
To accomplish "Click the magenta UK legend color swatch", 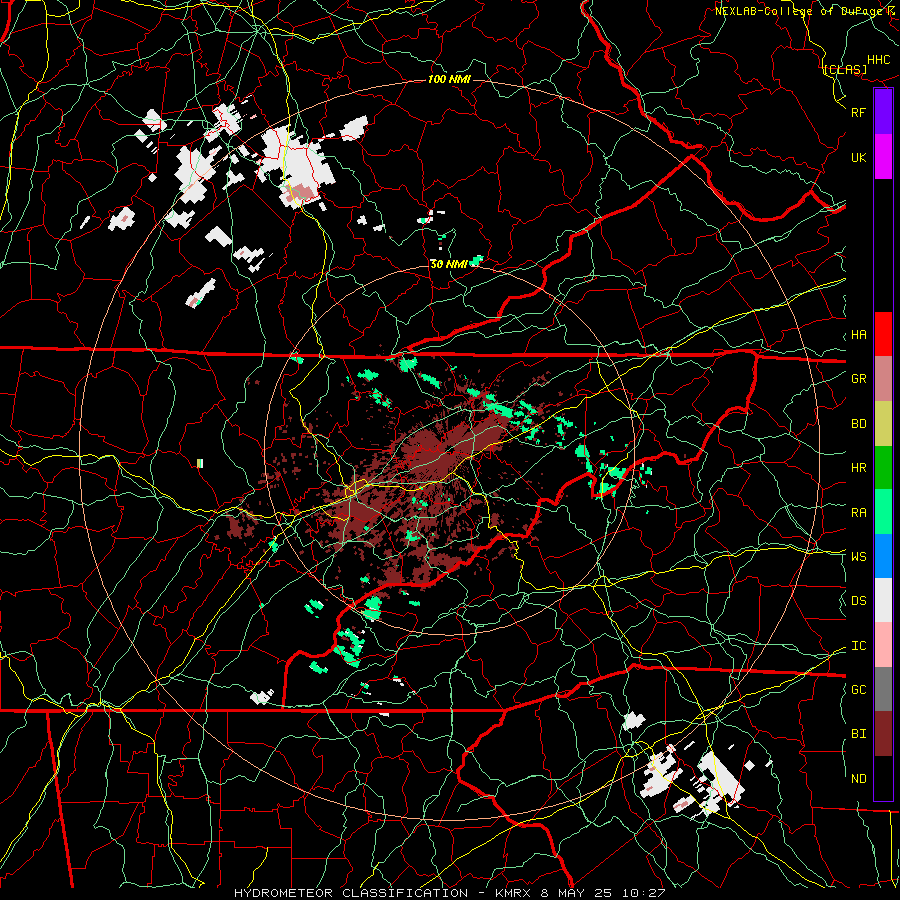I will 883,157.
